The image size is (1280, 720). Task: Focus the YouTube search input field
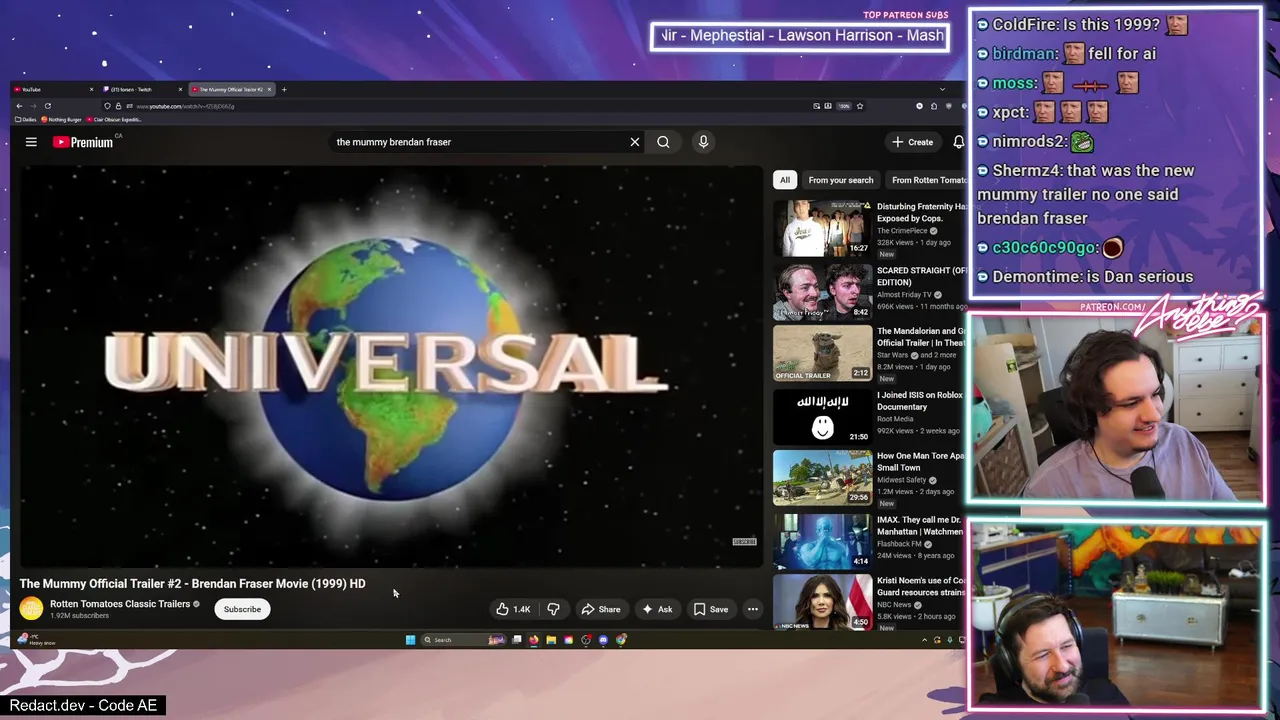click(x=480, y=142)
